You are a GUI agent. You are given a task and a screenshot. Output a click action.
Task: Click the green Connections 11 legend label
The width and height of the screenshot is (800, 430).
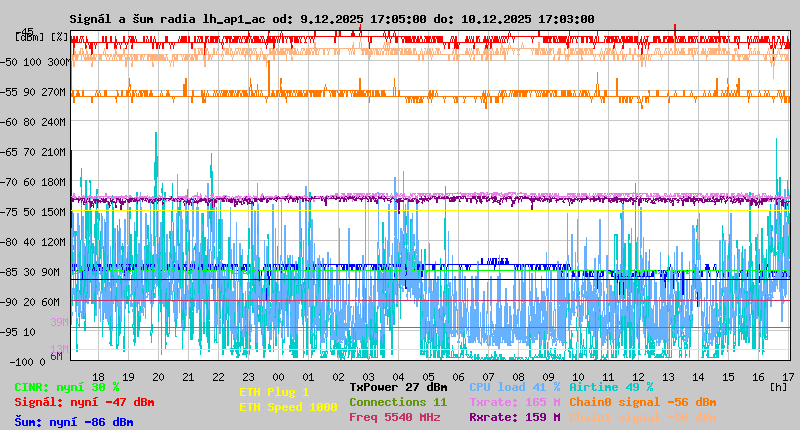pyautogui.click(x=398, y=402)
